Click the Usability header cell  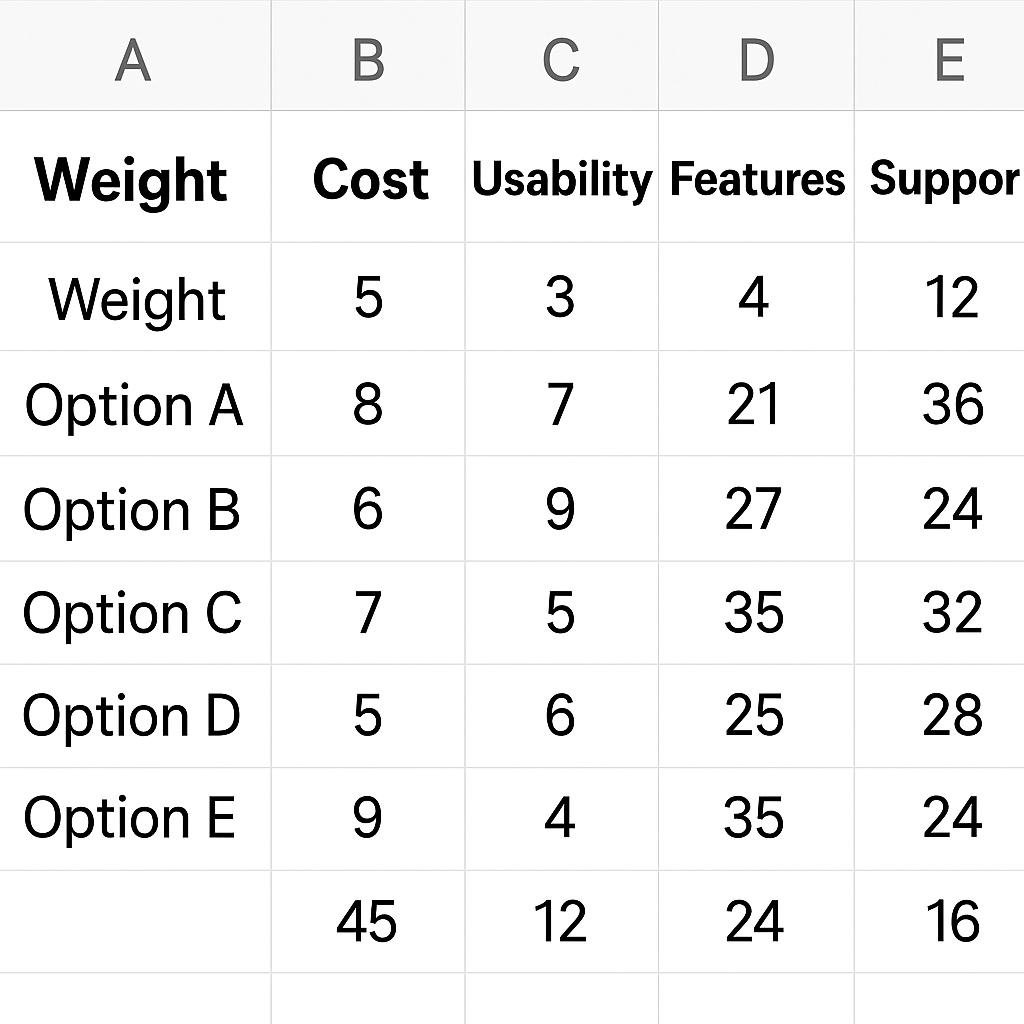(562, 177)
